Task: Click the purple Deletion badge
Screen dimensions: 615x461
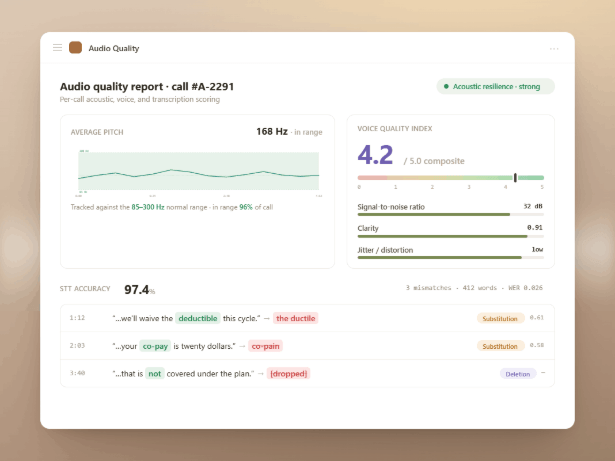Action: coord(518,374)
